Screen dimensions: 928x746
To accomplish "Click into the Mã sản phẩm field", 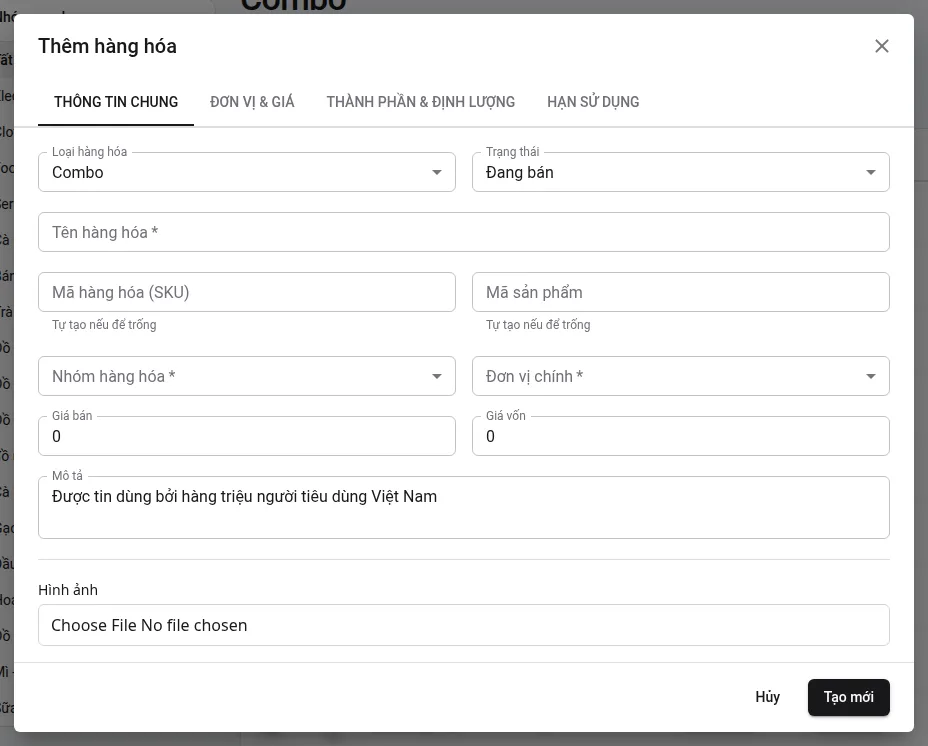I will 681,292.
